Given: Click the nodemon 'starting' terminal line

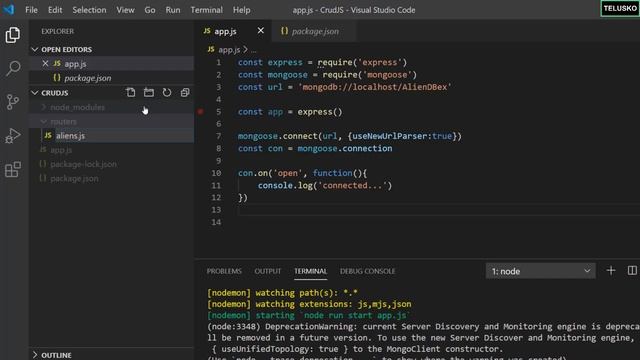Looking at the screenshot, I should pyautogui.click(x=308, y=315).
